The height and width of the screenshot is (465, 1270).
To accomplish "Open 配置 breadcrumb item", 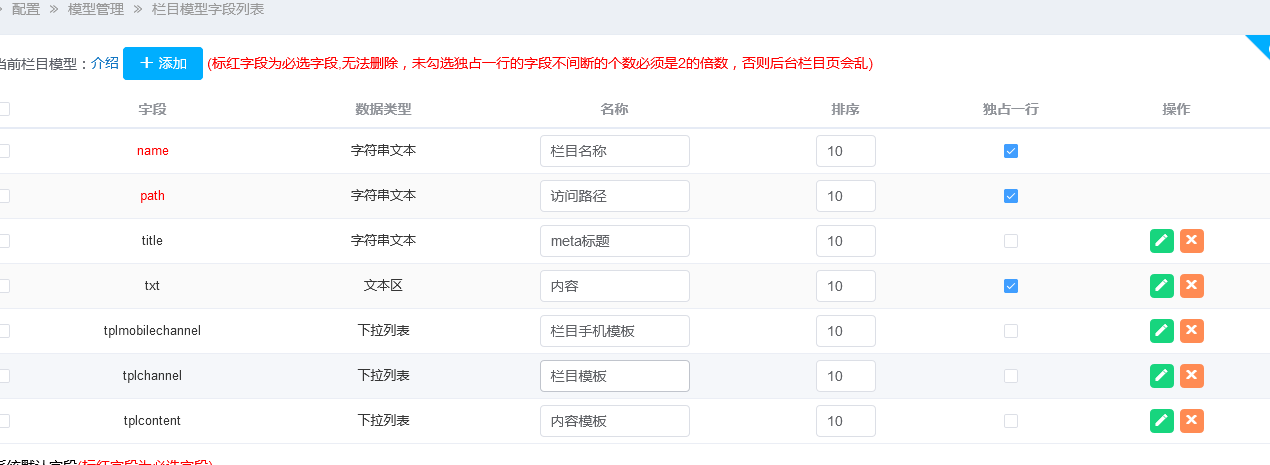I will click(26, 9).
